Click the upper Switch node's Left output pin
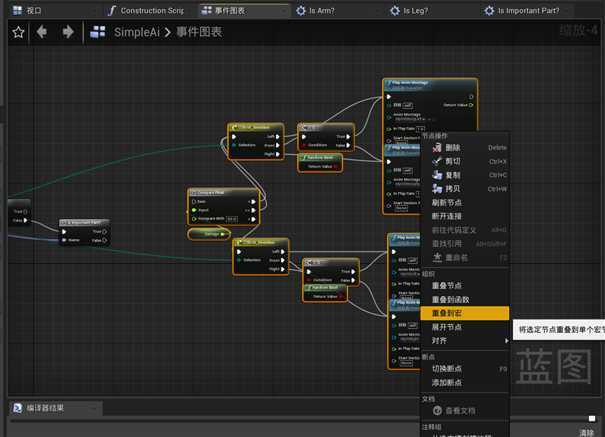 click(277, 137)
